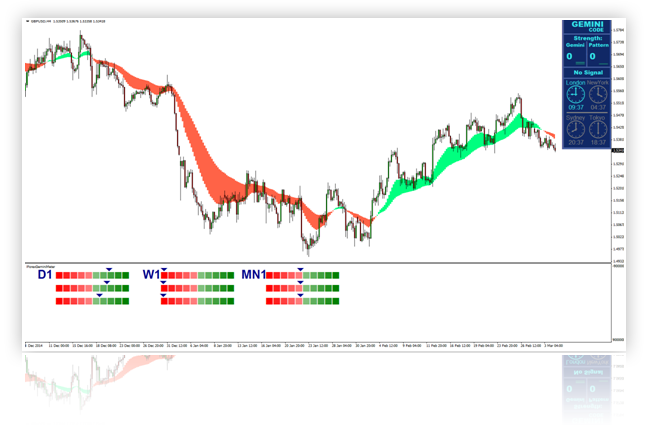Click the Gemini strength value 0
648x430 pixels.
click(x=569, y=56)
